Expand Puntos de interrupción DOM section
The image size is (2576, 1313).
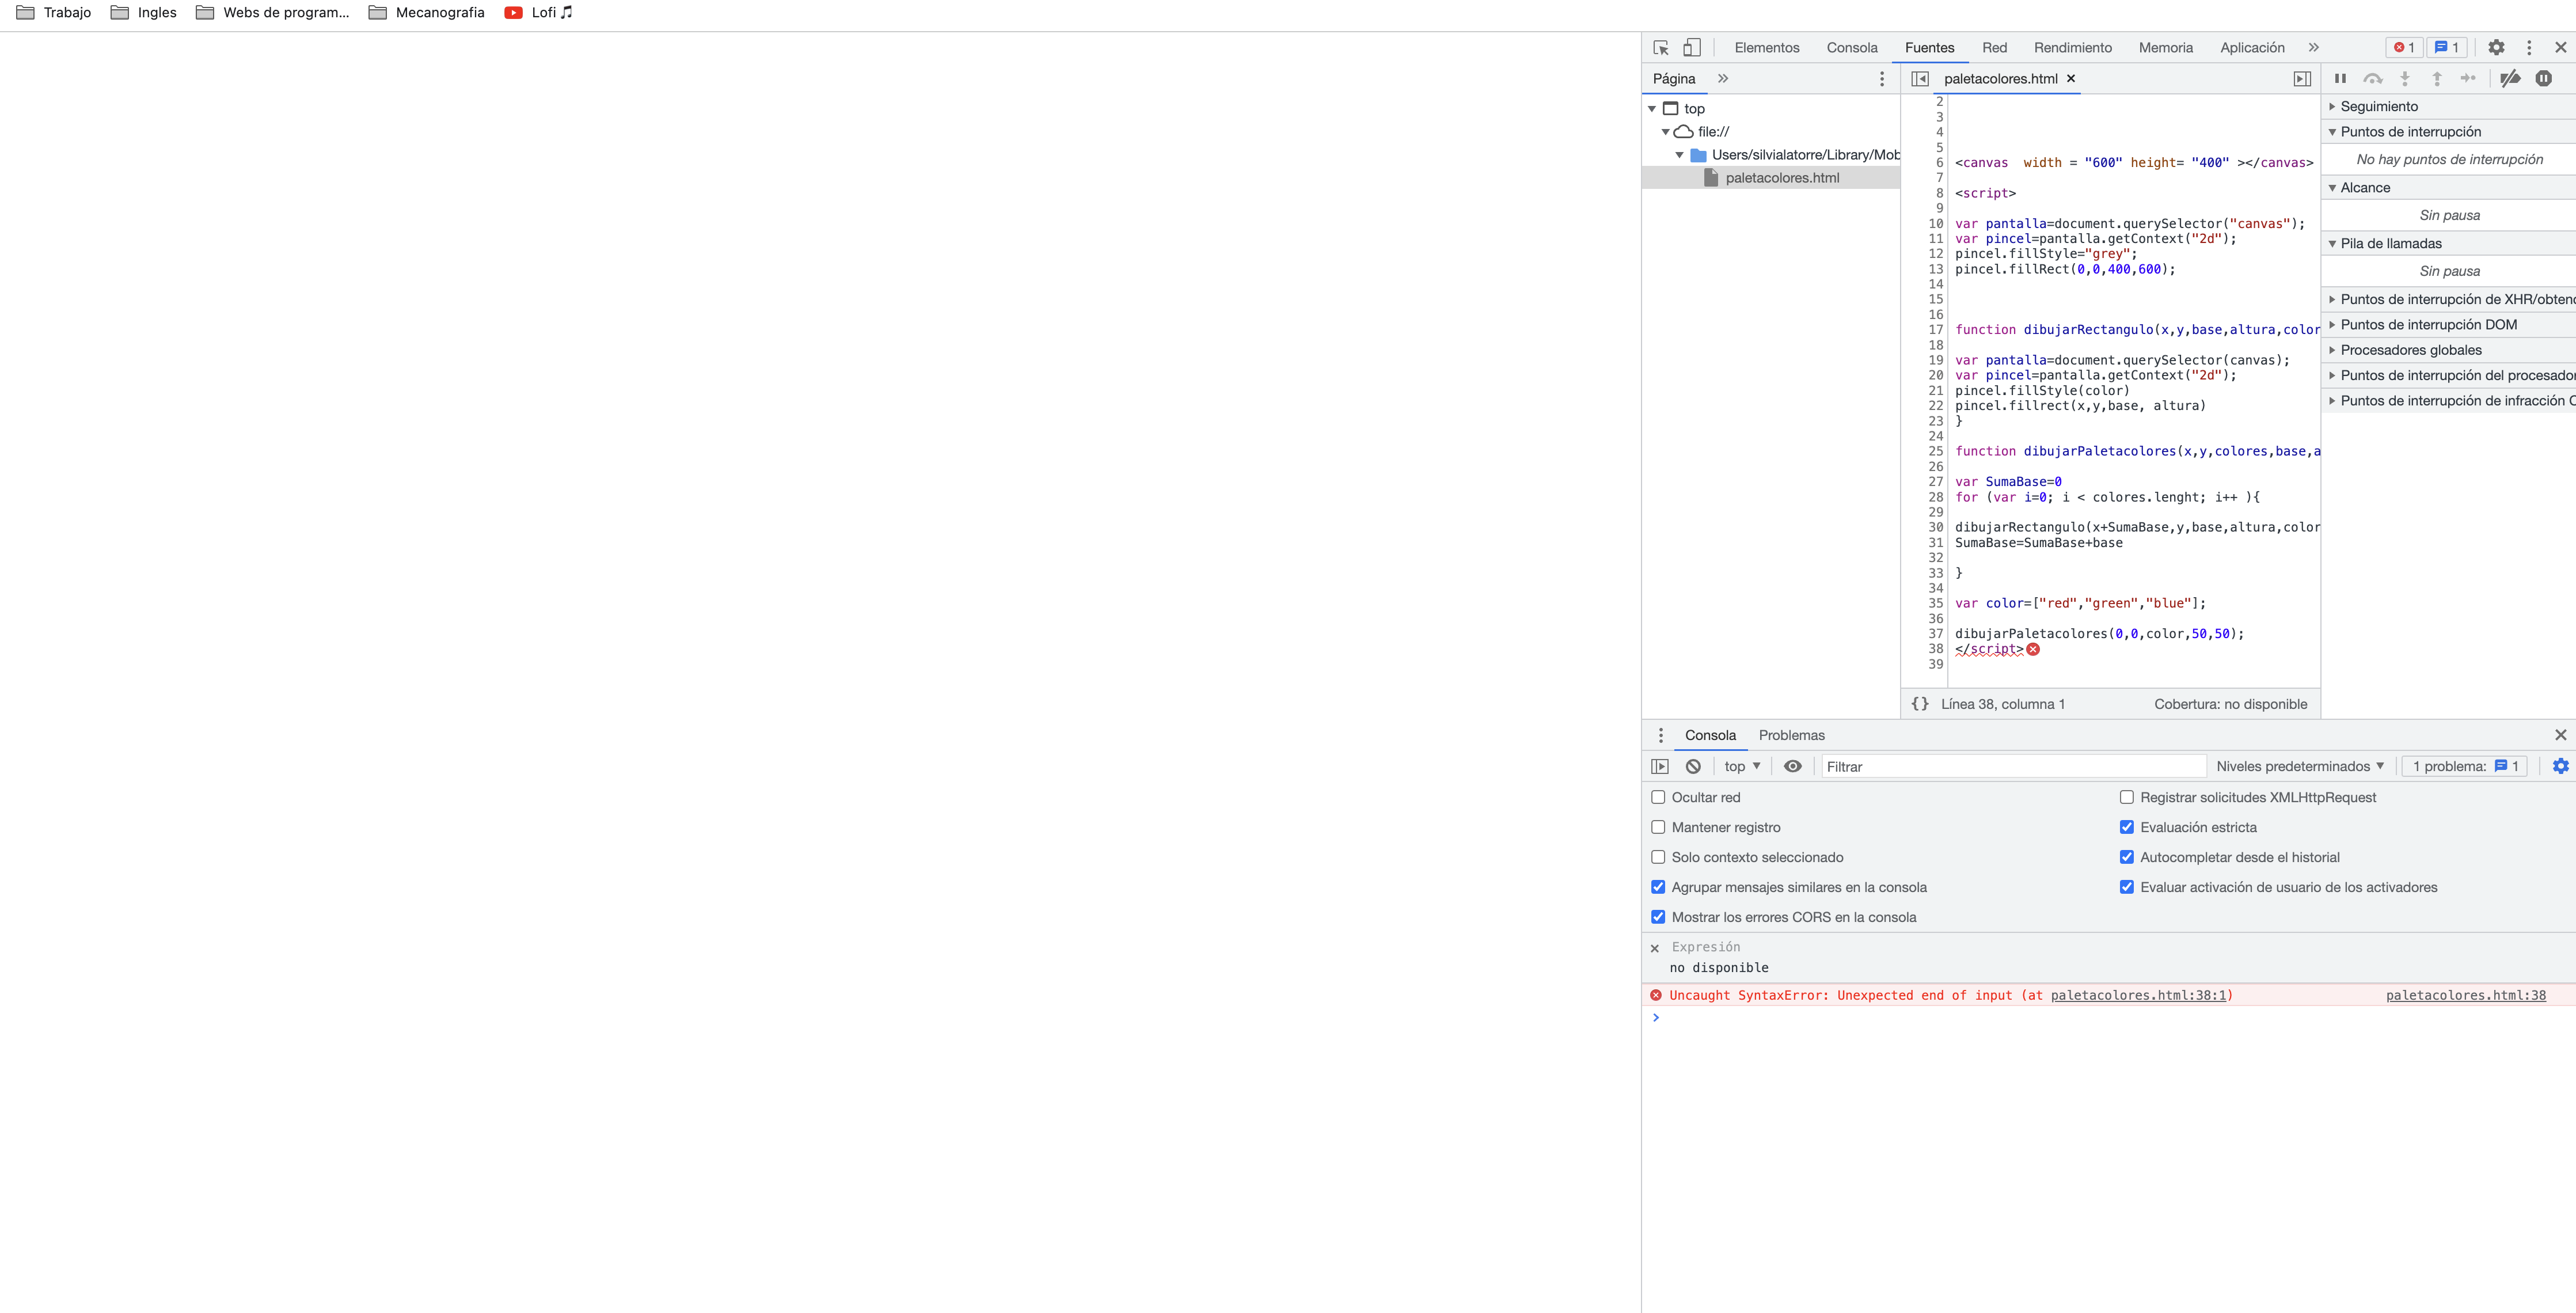pyautogui.click(x=2332, y=325)
